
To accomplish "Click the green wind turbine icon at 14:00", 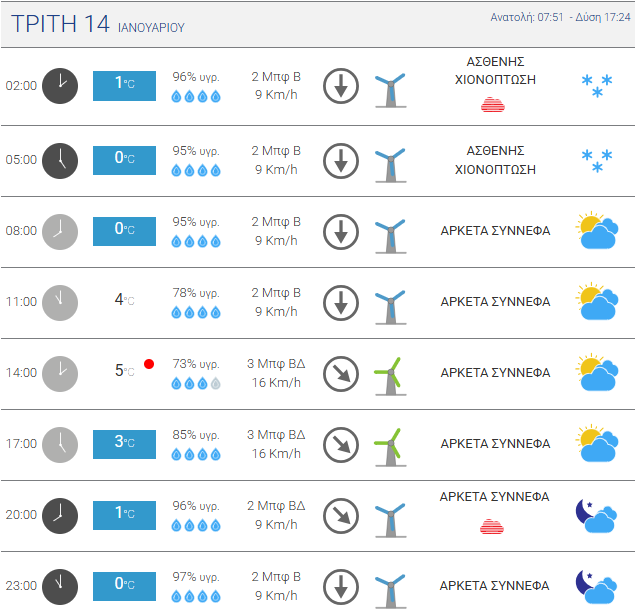I will tap(391, 376).
